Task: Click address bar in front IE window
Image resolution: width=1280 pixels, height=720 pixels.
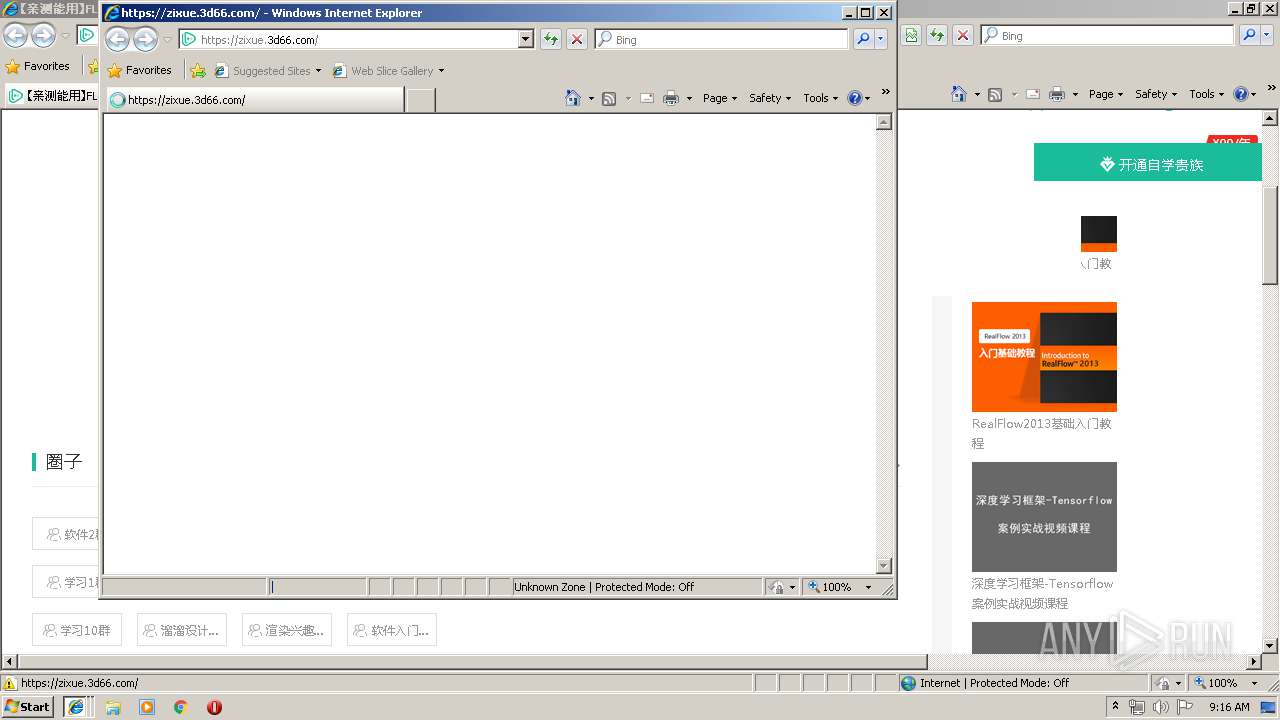Action: (350, 39)
